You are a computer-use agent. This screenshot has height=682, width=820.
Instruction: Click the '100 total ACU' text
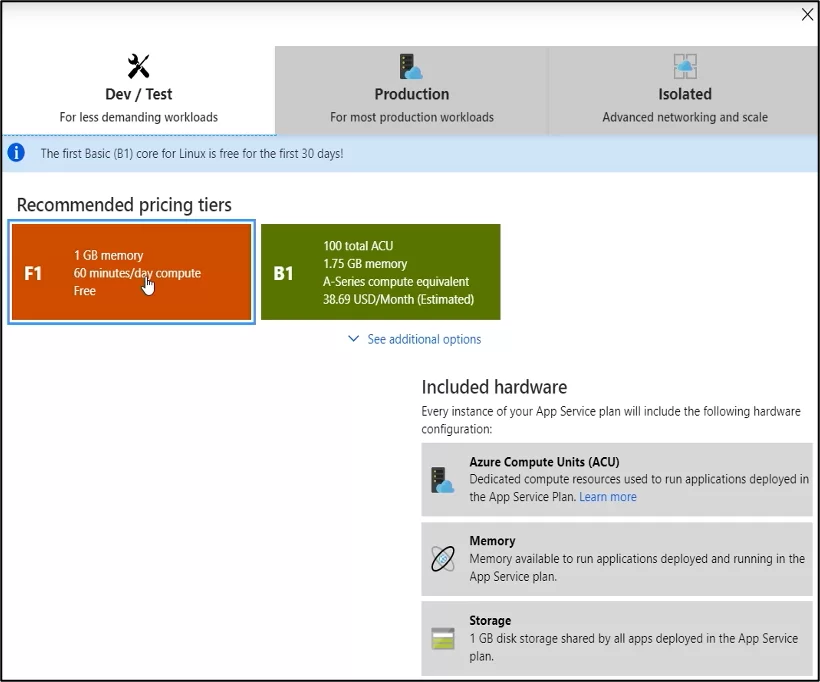click(x=358, y=246)
